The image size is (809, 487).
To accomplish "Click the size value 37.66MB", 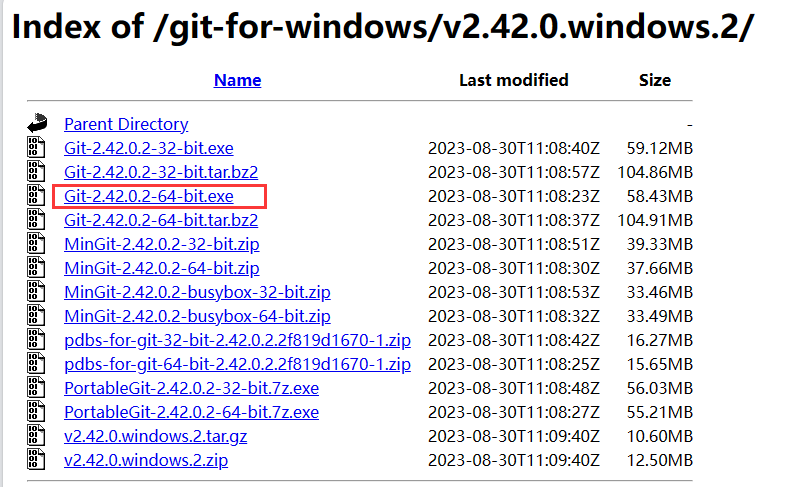I will coord(659,268).
